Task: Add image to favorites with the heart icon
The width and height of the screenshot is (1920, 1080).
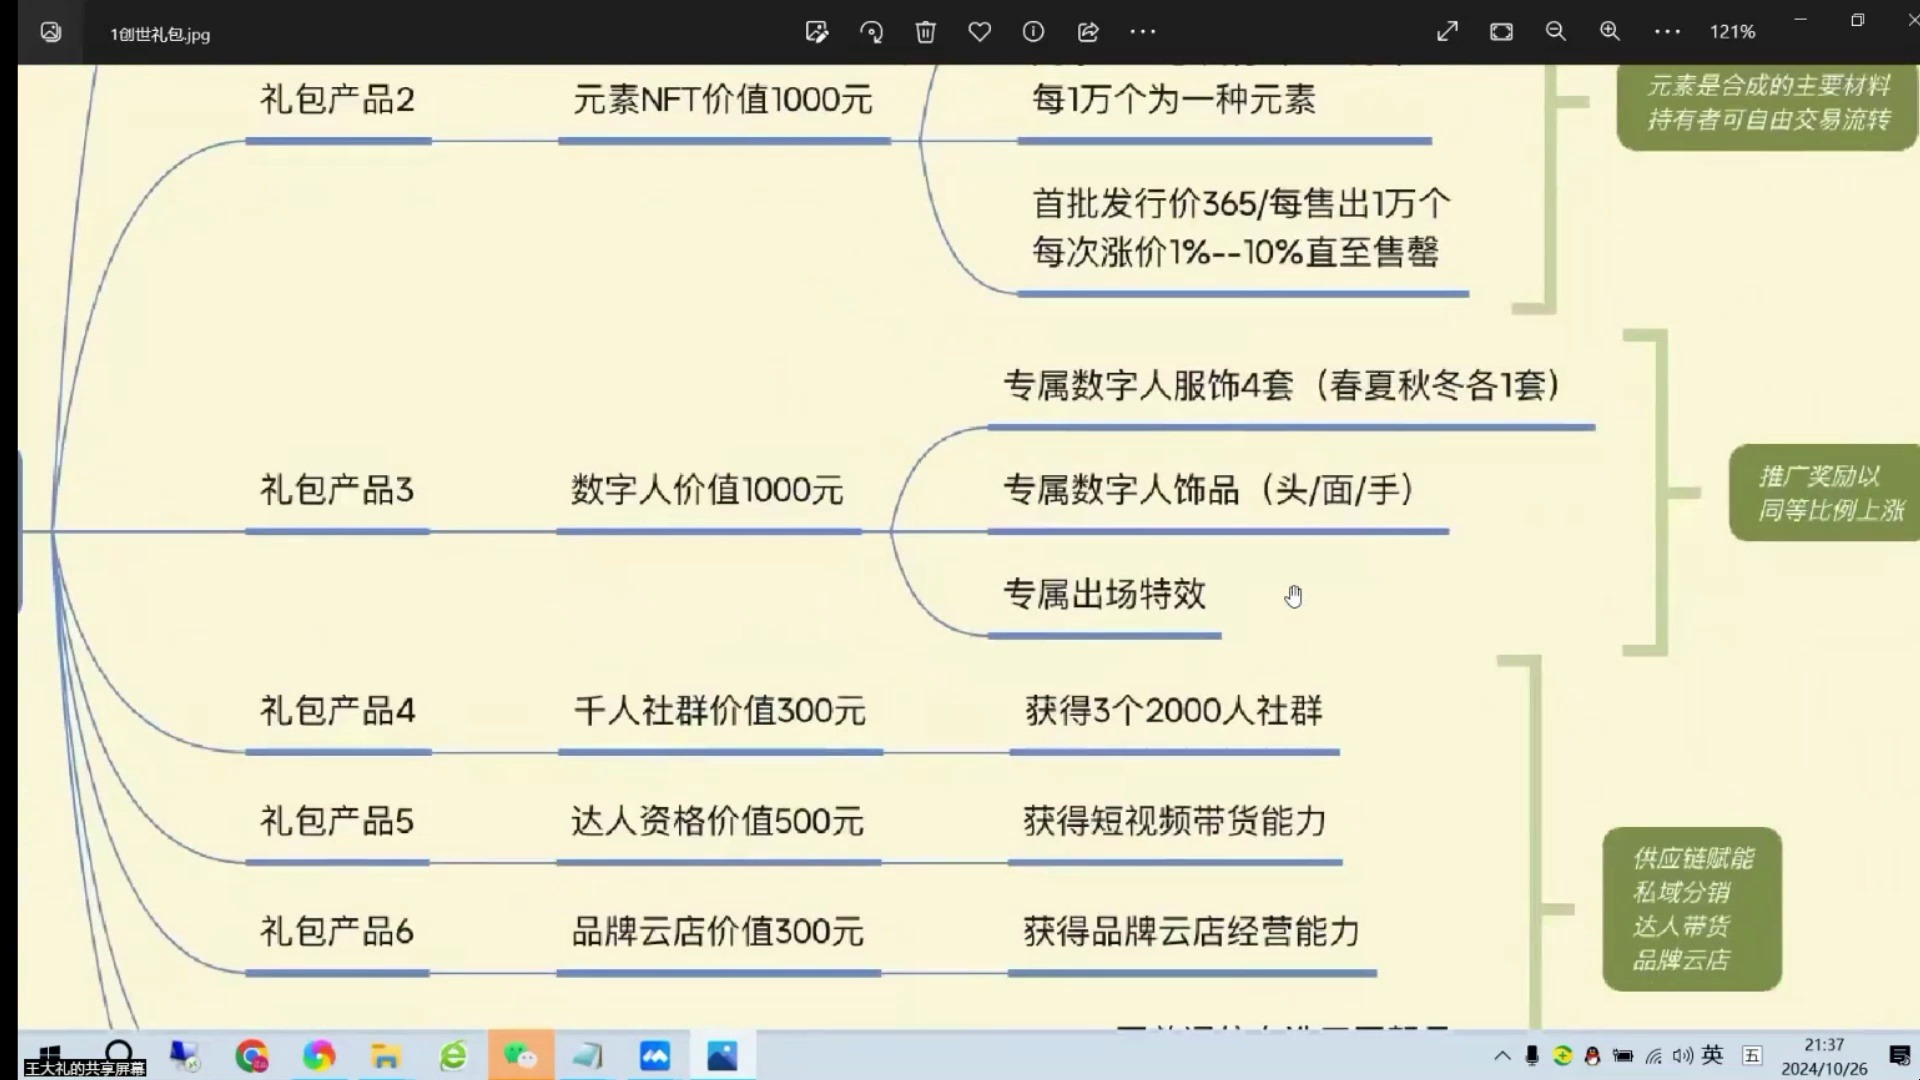Action: [979, 32]
